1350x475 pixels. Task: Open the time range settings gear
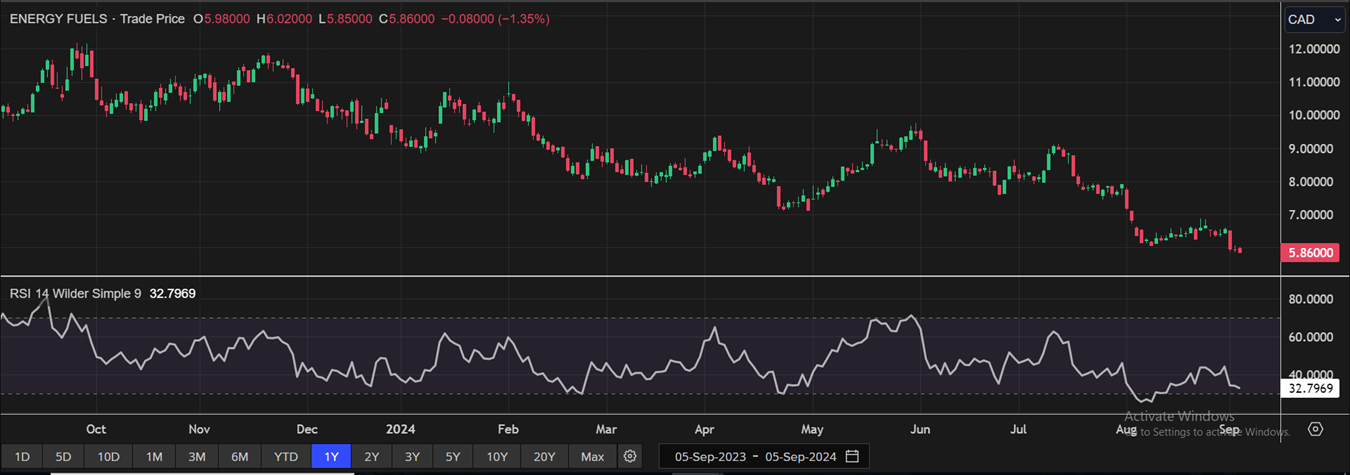coord(630,457)
